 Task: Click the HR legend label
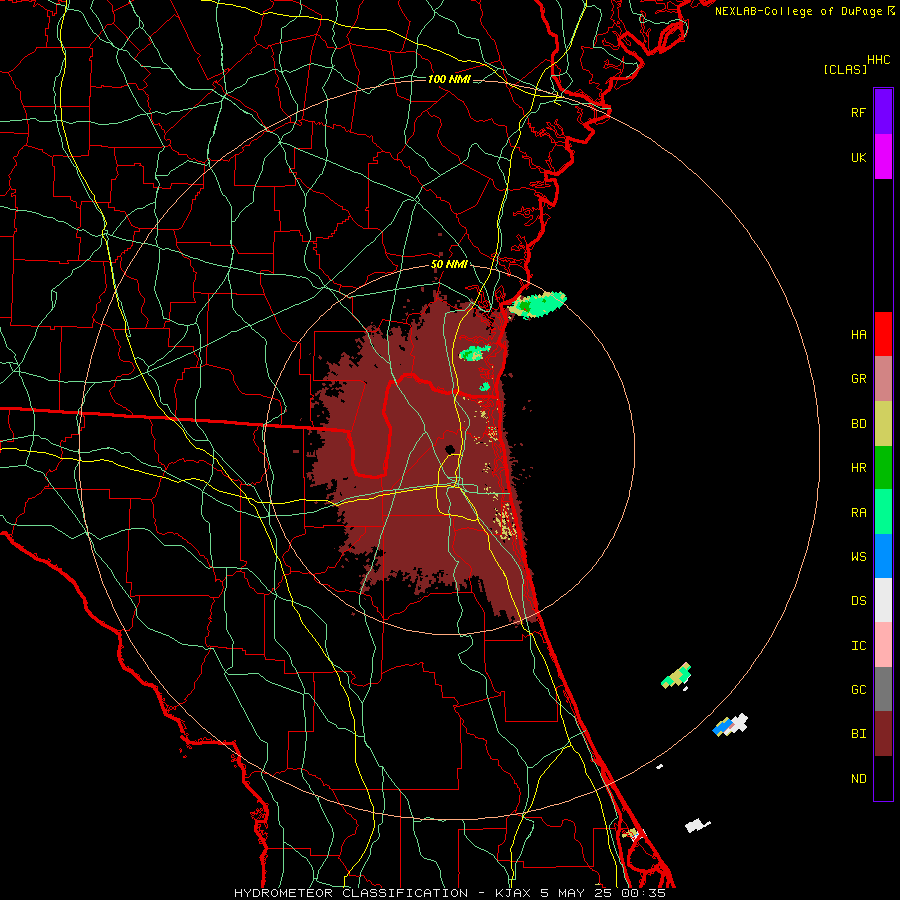point(858,468)
